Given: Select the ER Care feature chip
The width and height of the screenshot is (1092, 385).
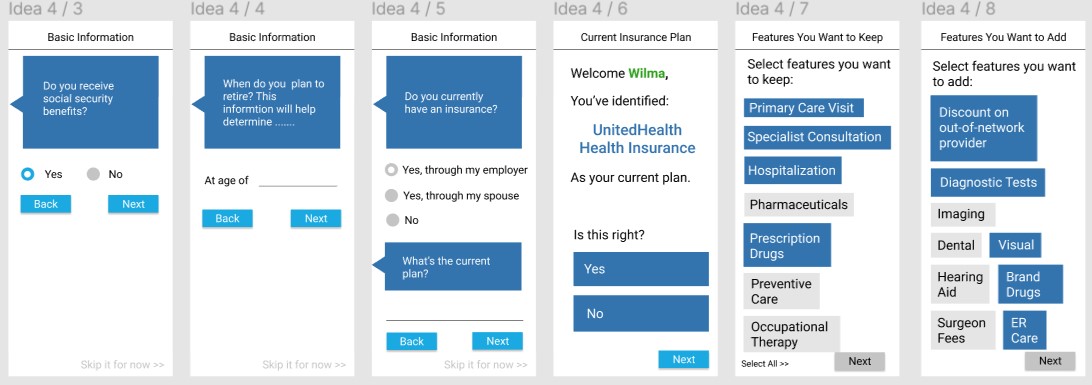Looking at the screenshot, I should click(x=1024, y=331).
